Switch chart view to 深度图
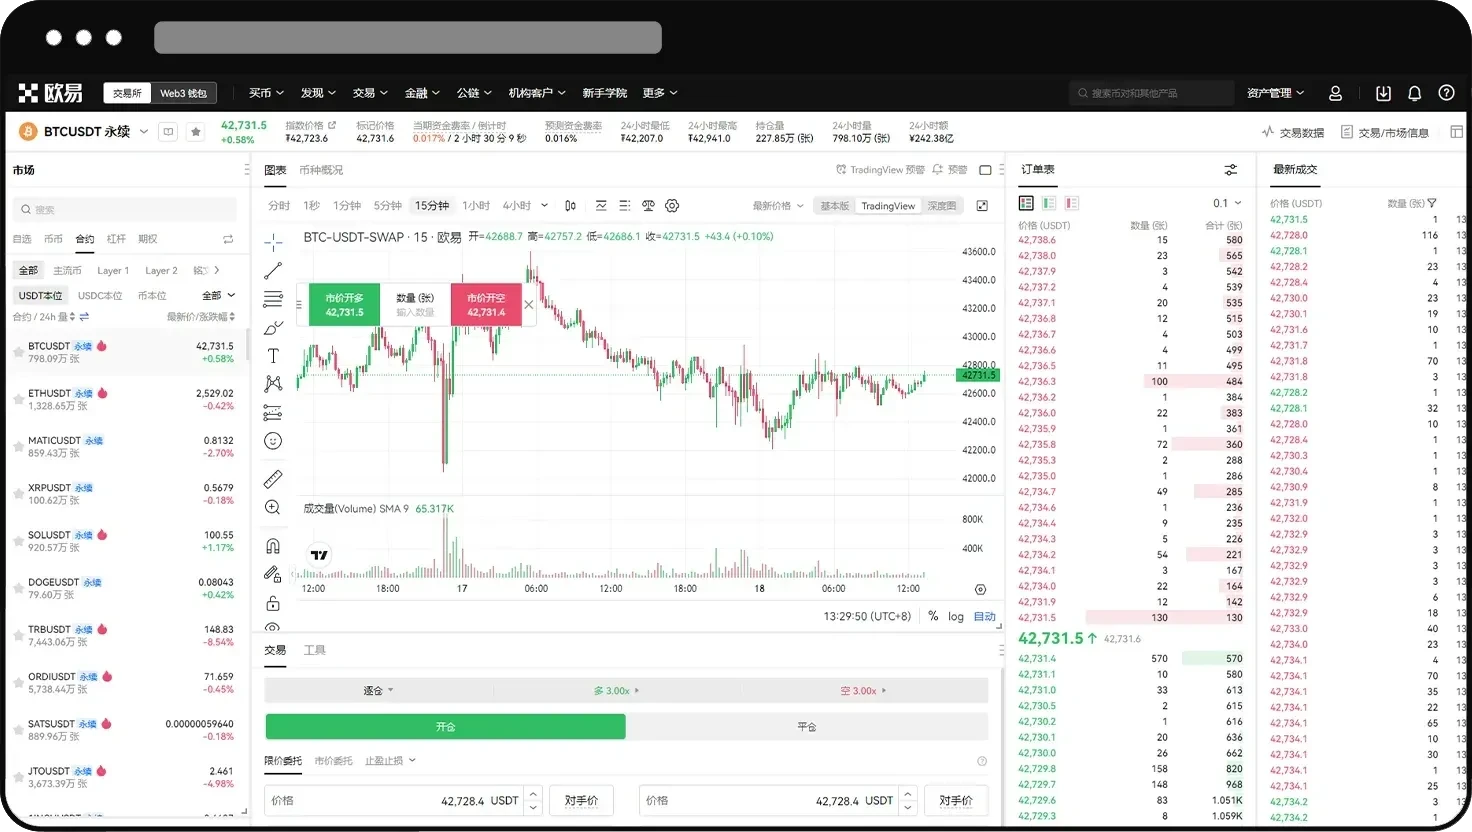 coord(944,205)
